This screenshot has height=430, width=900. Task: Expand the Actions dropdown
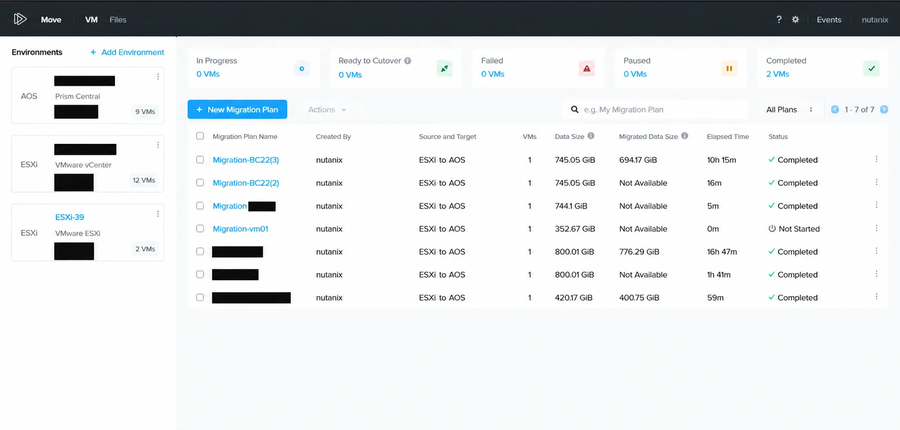327,109
